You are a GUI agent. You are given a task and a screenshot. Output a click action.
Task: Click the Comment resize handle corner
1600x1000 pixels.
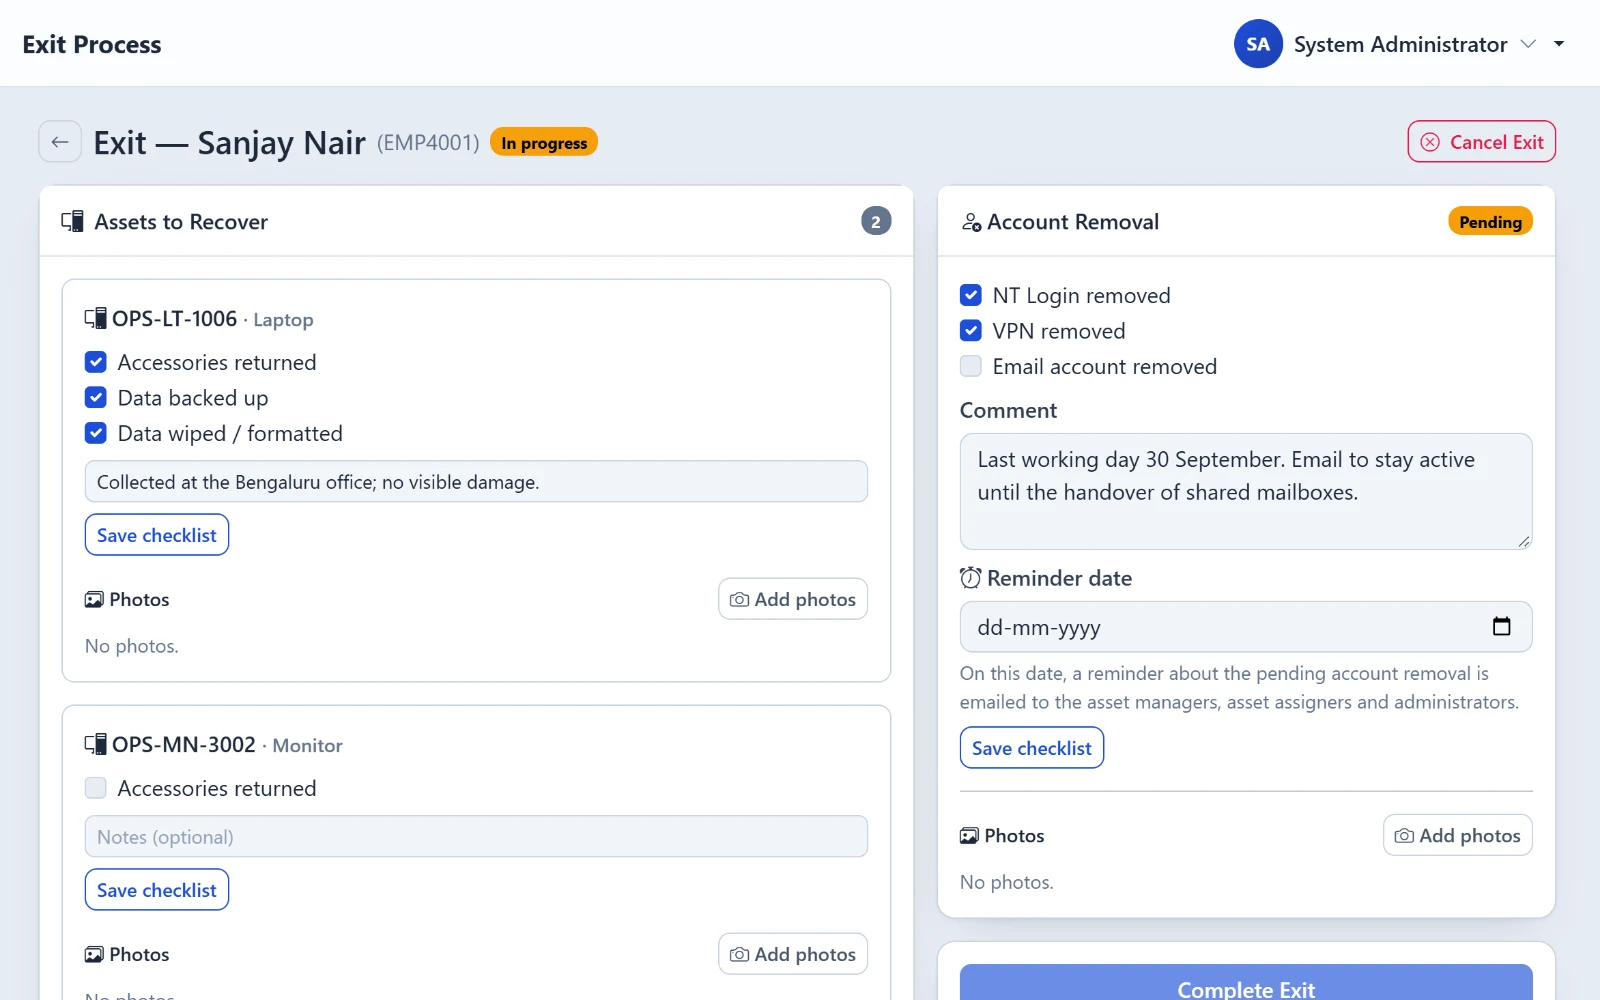tap(1523, 541)
